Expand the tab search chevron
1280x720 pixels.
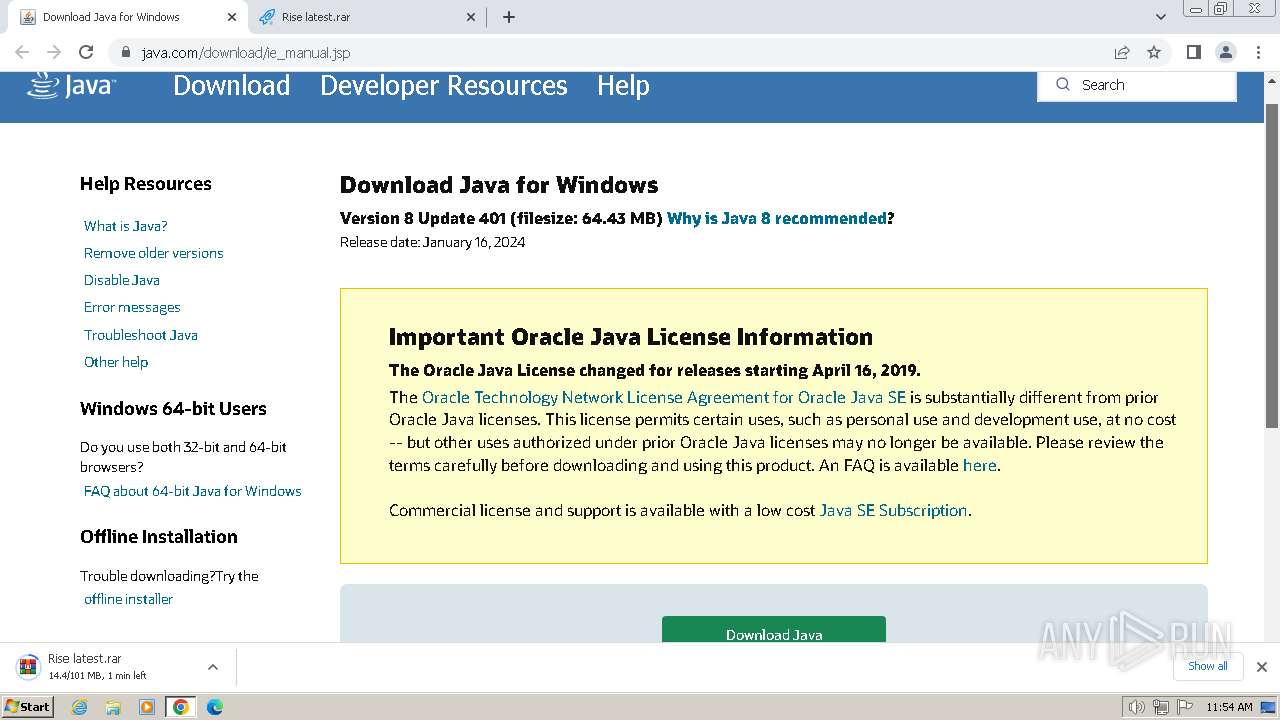point(1161,17)
